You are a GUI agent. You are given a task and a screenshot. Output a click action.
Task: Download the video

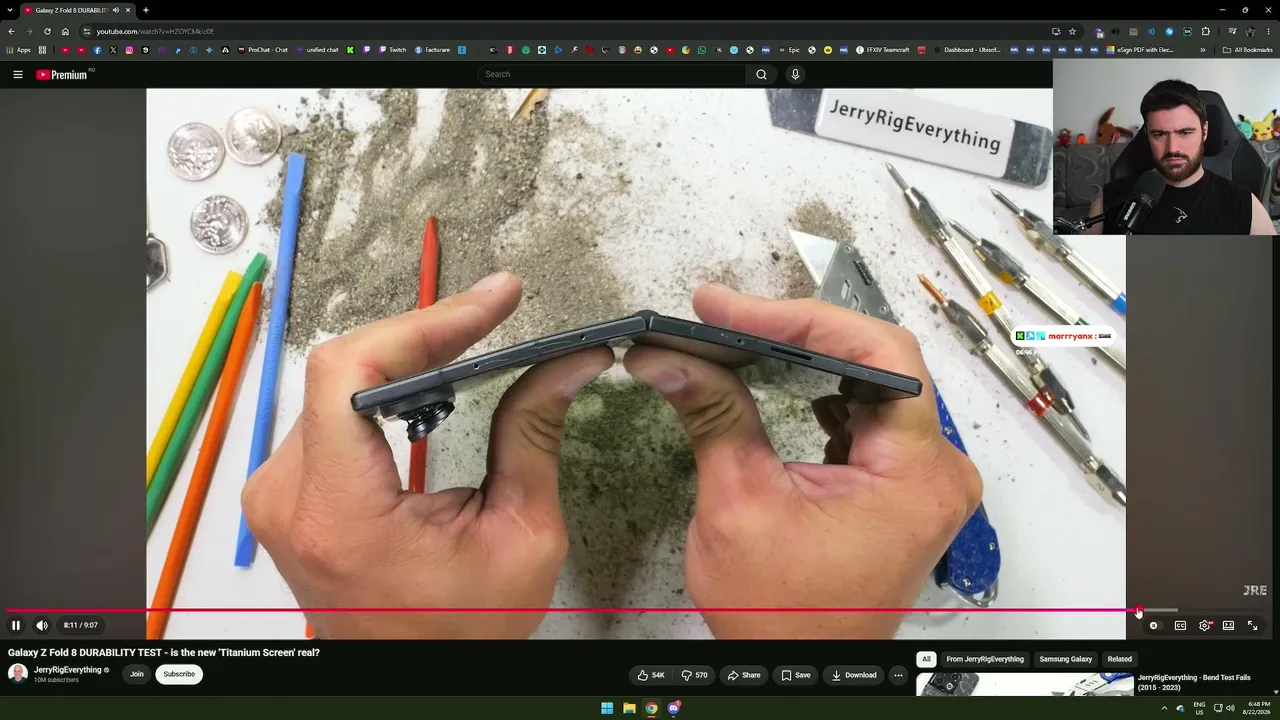pyautogui.click(x=854, y=675)
